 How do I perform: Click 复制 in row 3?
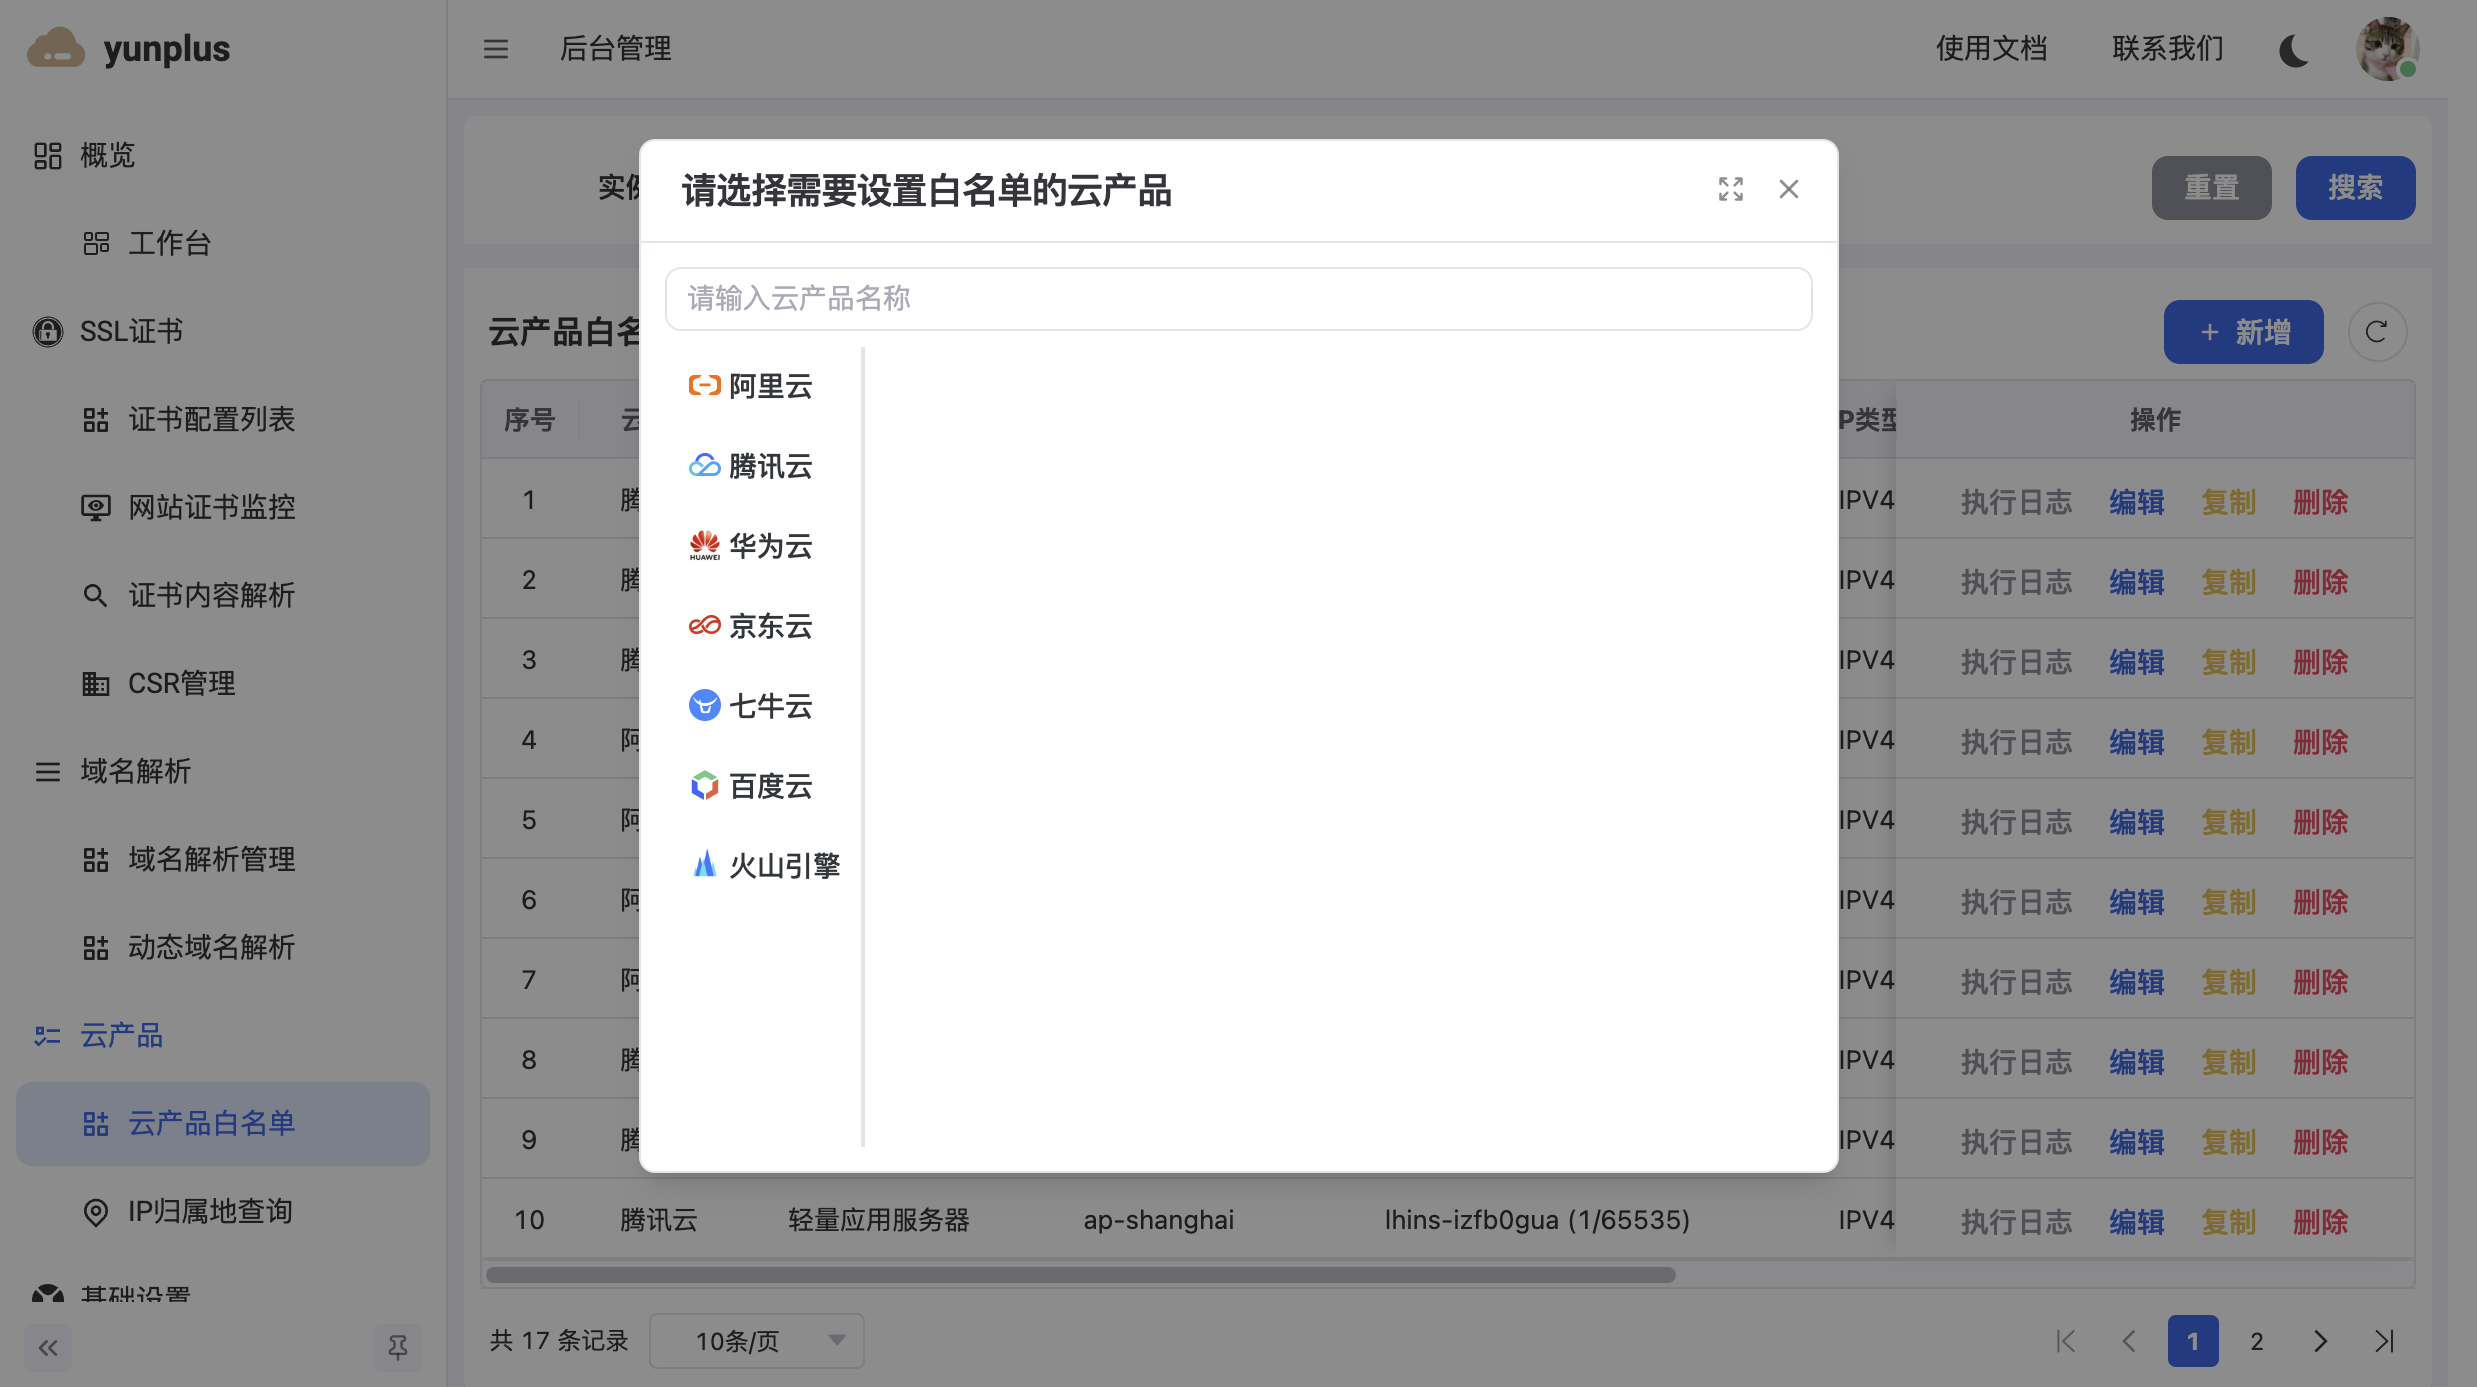[x=2229, y=662]
